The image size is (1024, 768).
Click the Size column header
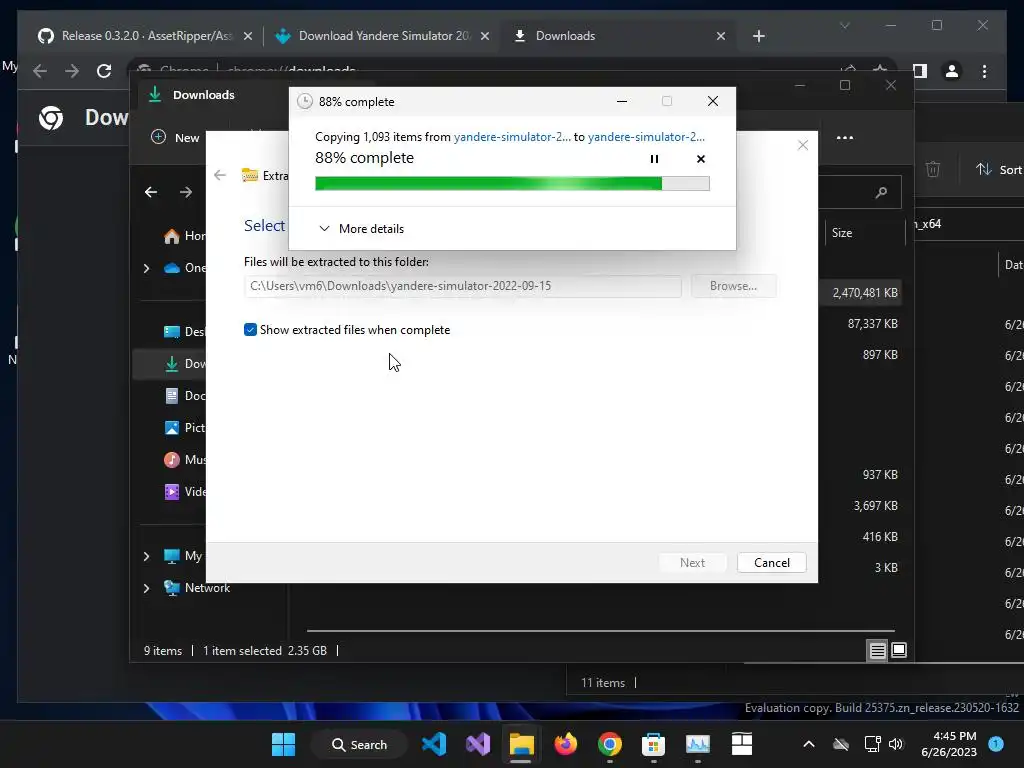pyautogui.click(x=842, y=232)
